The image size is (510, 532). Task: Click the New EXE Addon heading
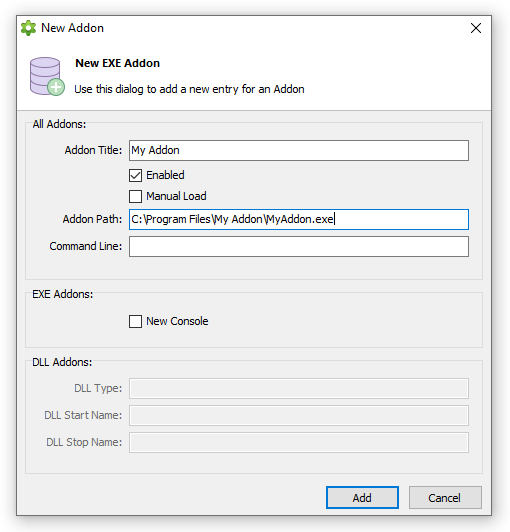pyautogui.click(x=117, y=63)
